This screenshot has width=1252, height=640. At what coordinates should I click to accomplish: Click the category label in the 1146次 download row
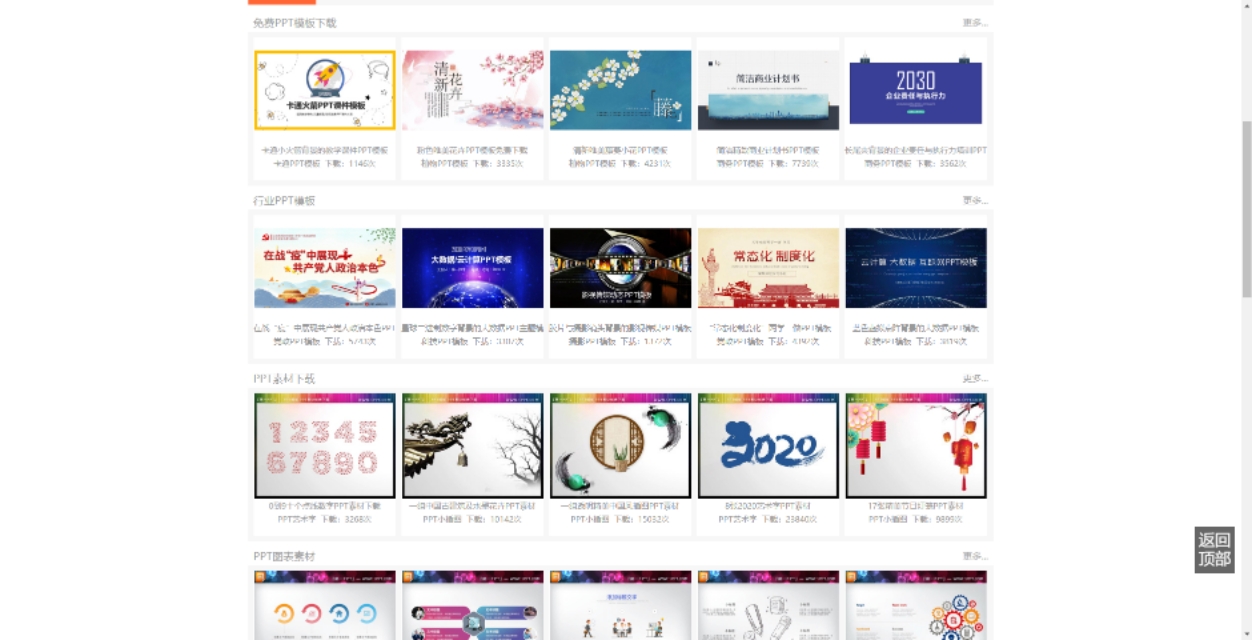(x=296, y=163)
